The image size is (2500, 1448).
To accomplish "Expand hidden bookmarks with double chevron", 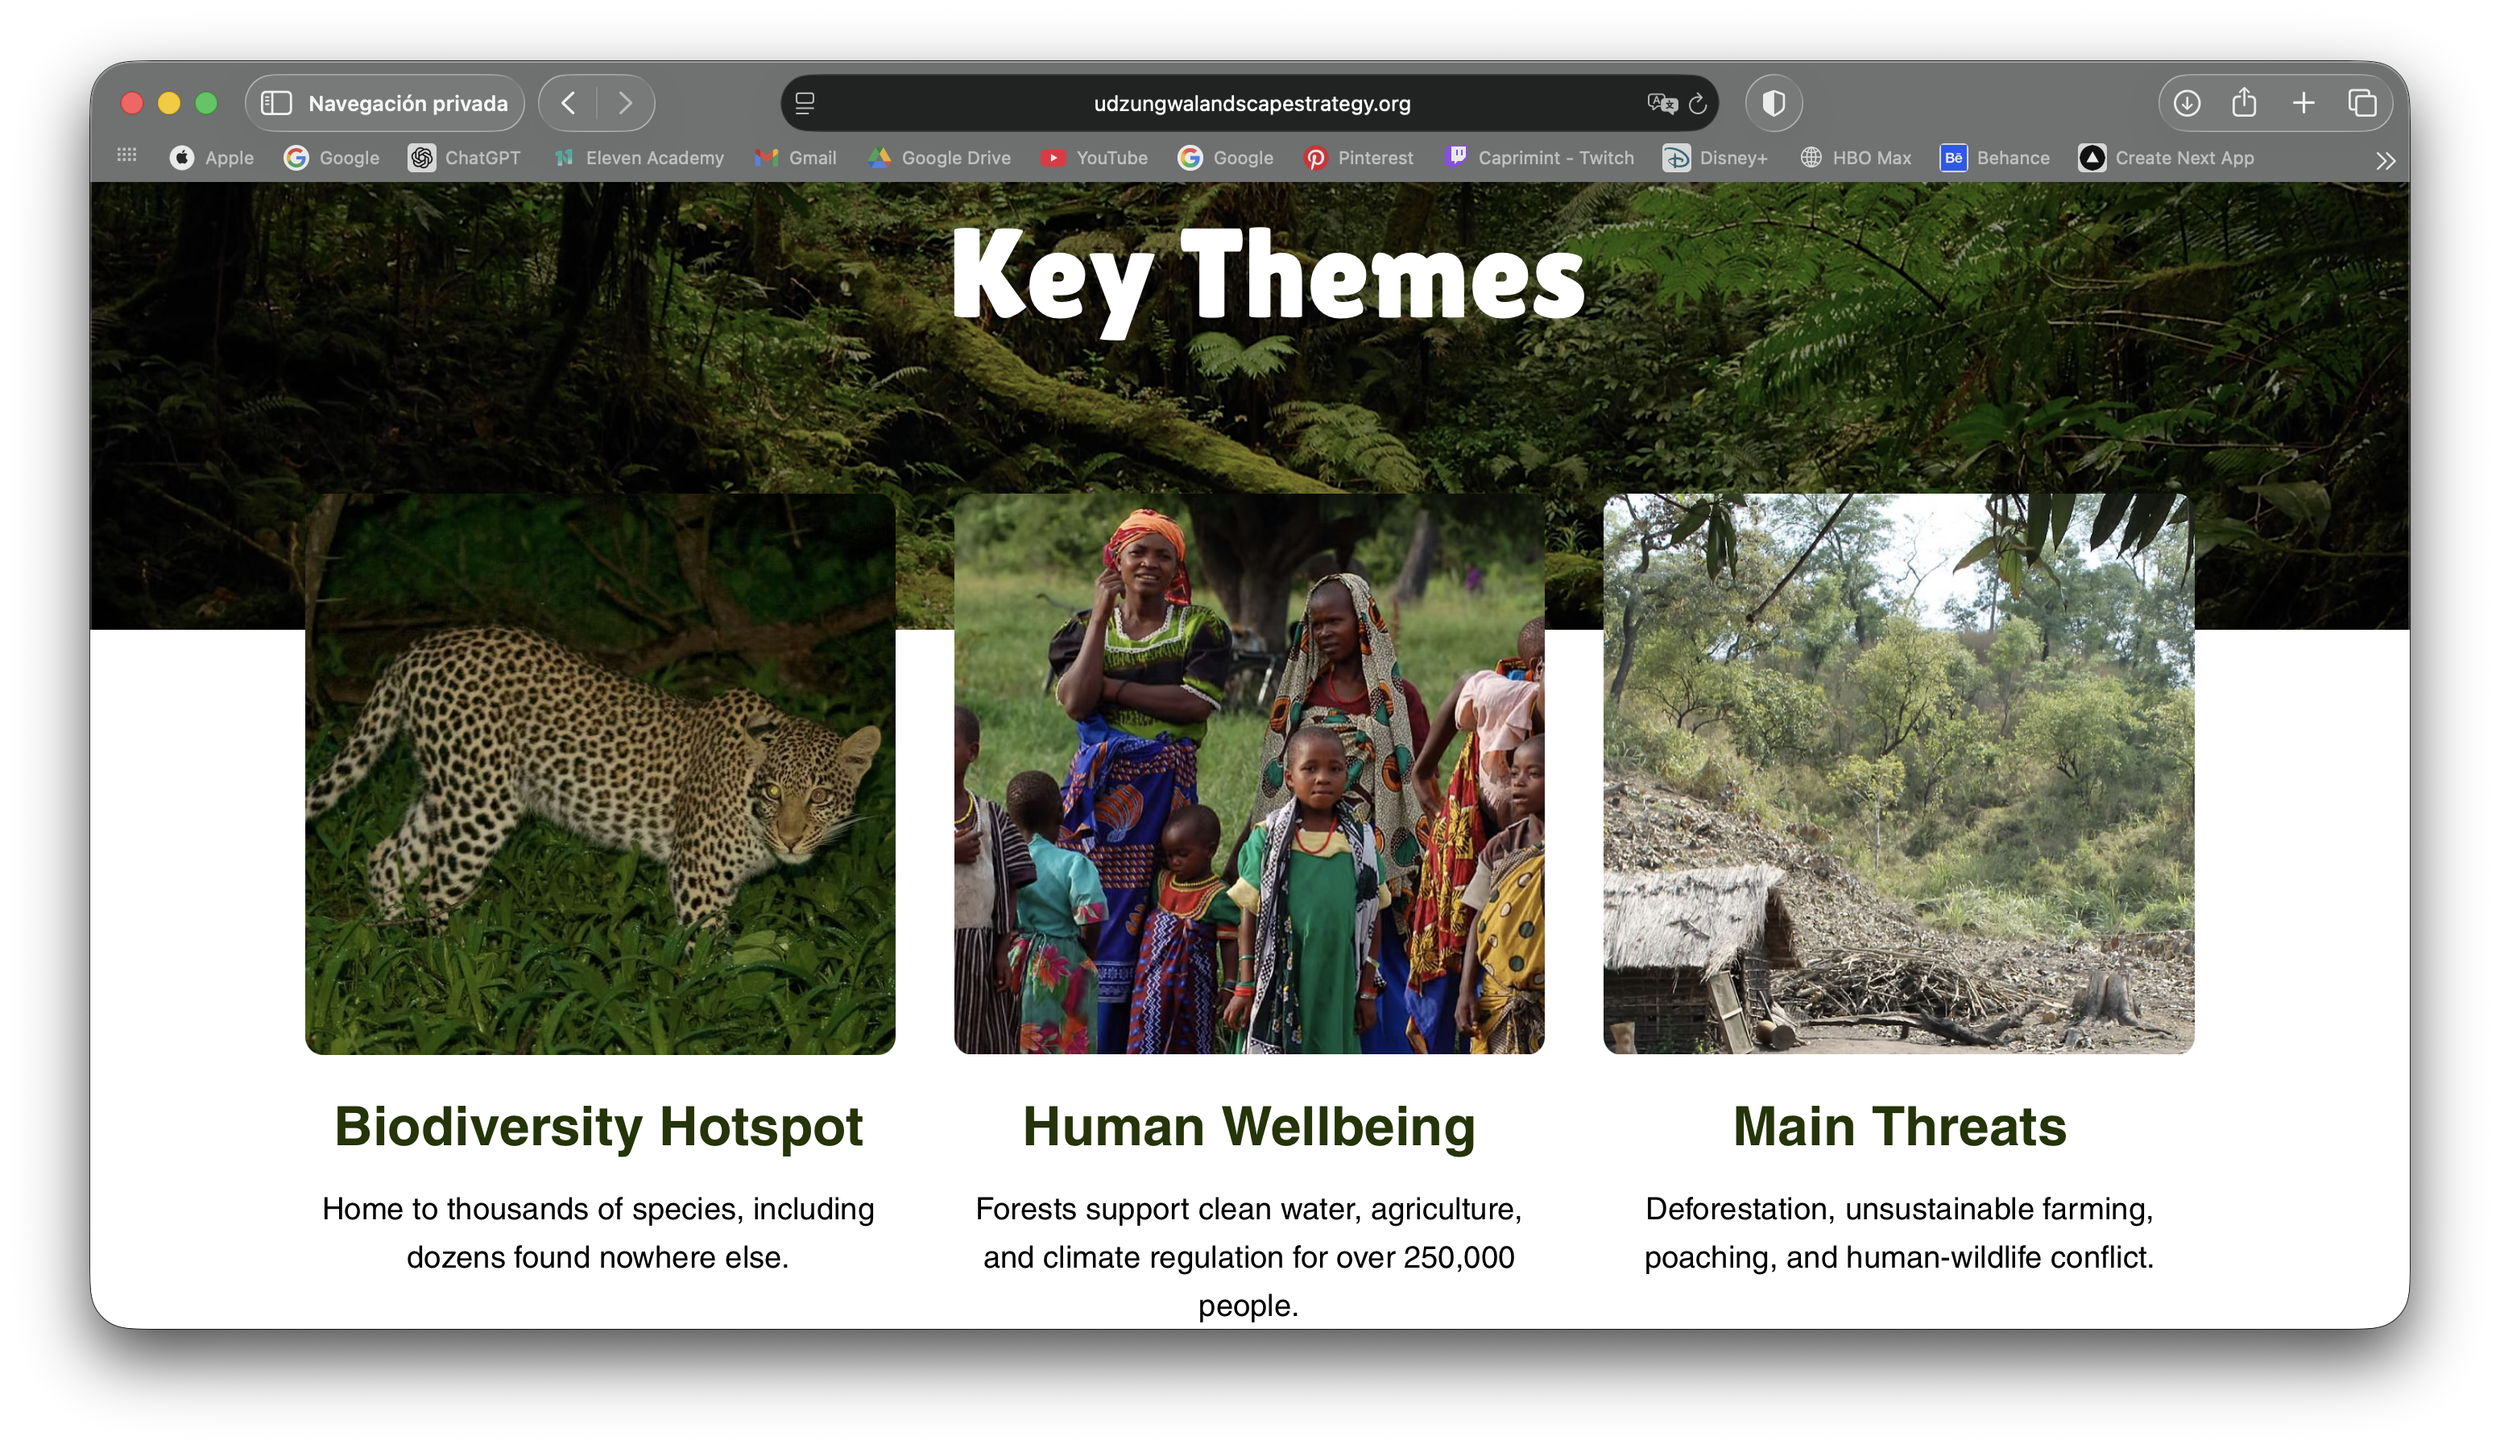I will click(2385, 161).
